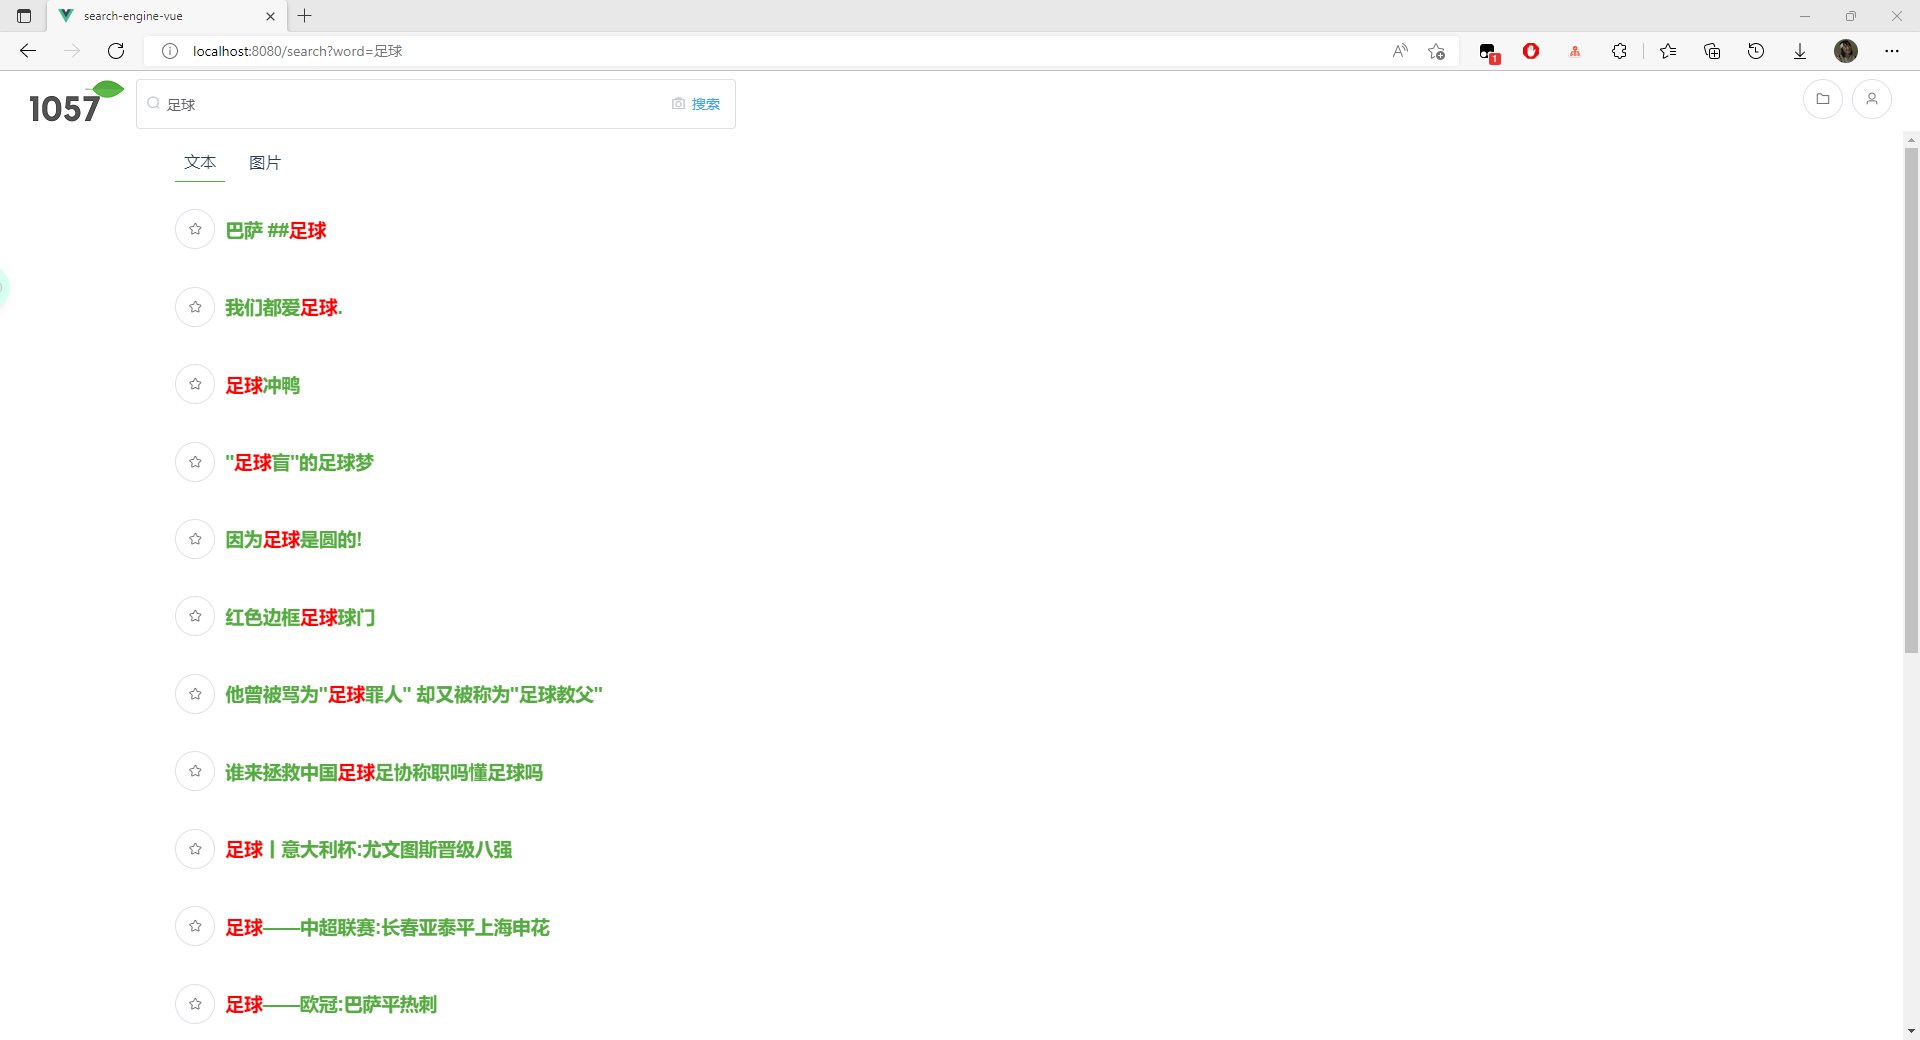Favorite the '足球罪人' 足球教父 result
1920x1040 pixels.
(195, 694)
